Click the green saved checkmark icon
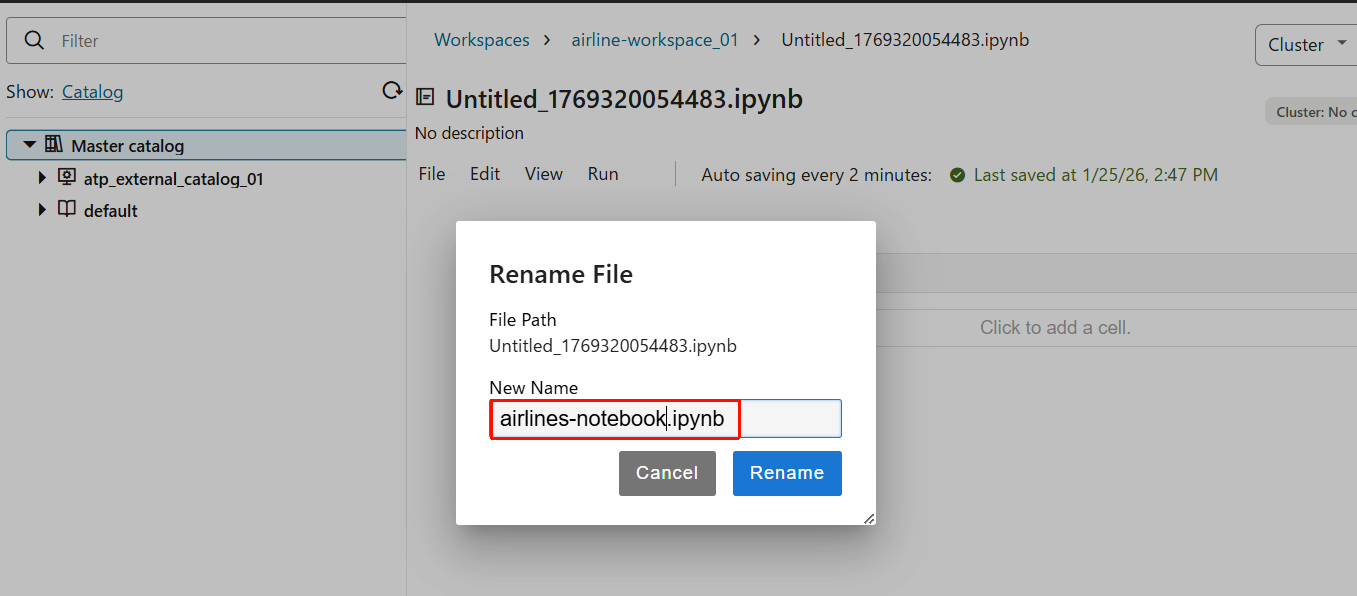1357x596 pixels. pyautogui.click(x=957, y=175)
